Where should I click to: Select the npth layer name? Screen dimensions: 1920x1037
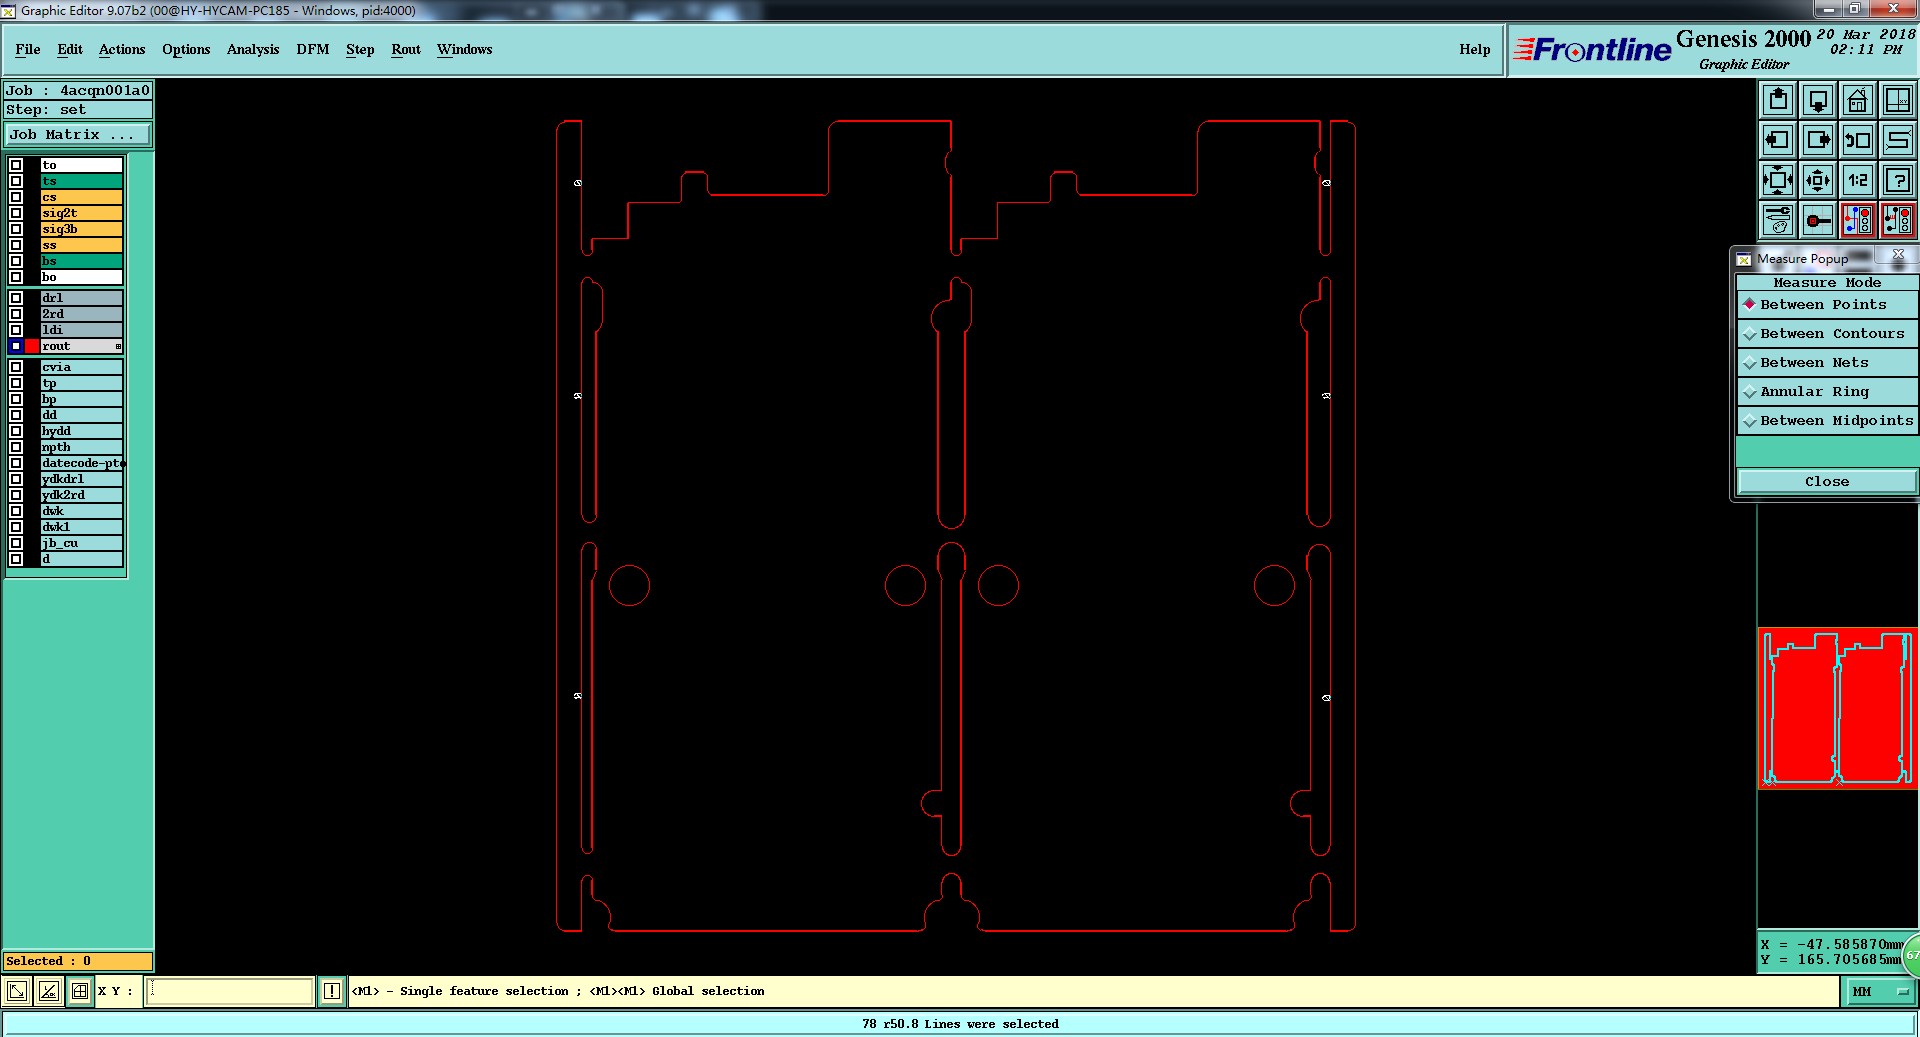pos(81,447)
